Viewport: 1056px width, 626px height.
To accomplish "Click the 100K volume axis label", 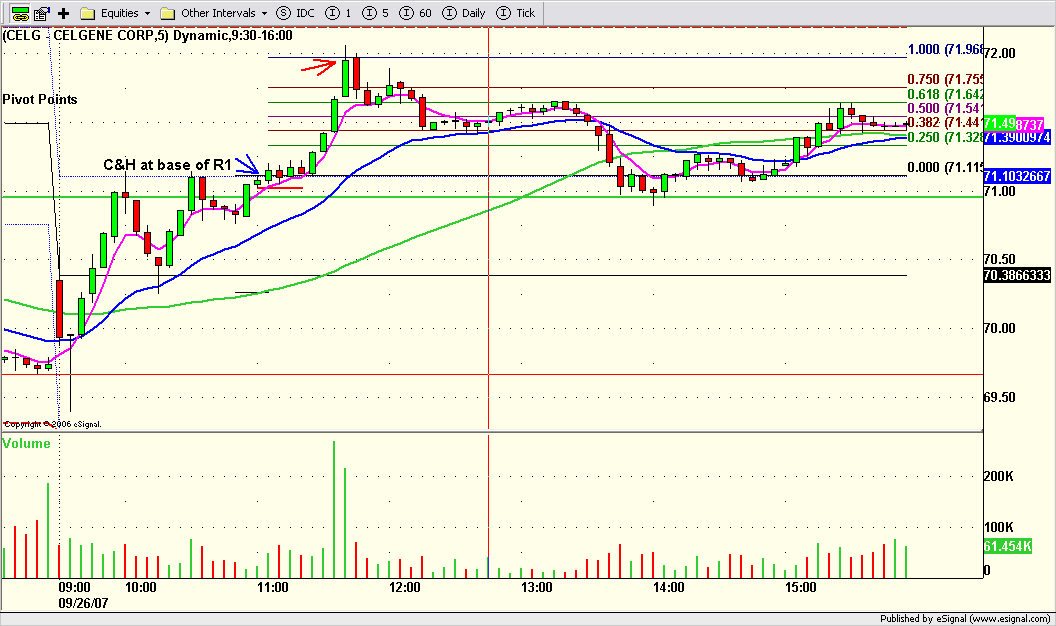I will click(999, 527).
